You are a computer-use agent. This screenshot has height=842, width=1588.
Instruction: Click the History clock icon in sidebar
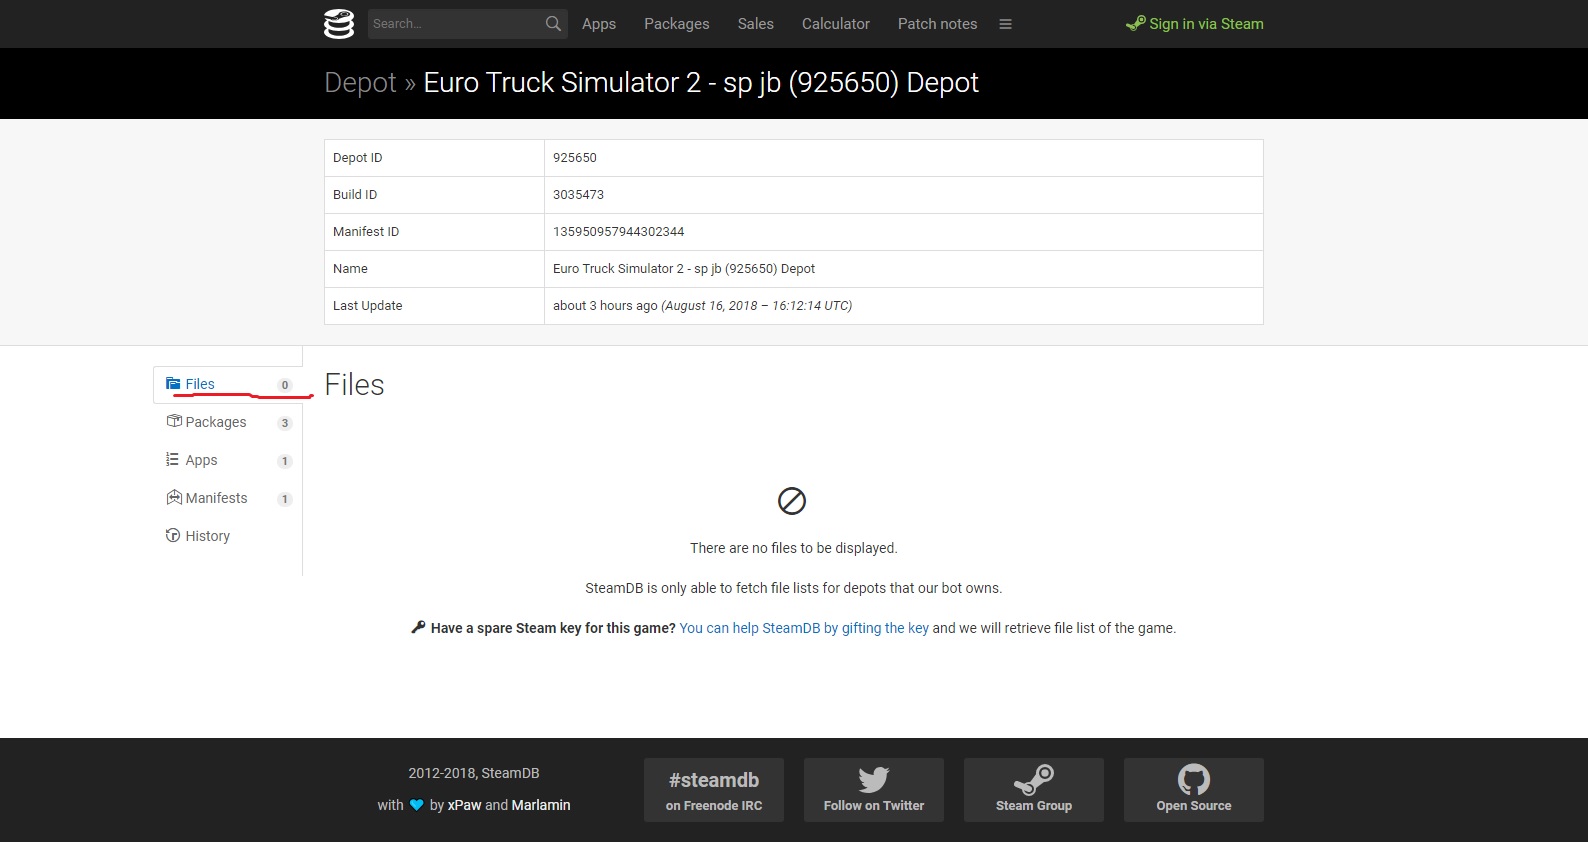click(173, 535)
